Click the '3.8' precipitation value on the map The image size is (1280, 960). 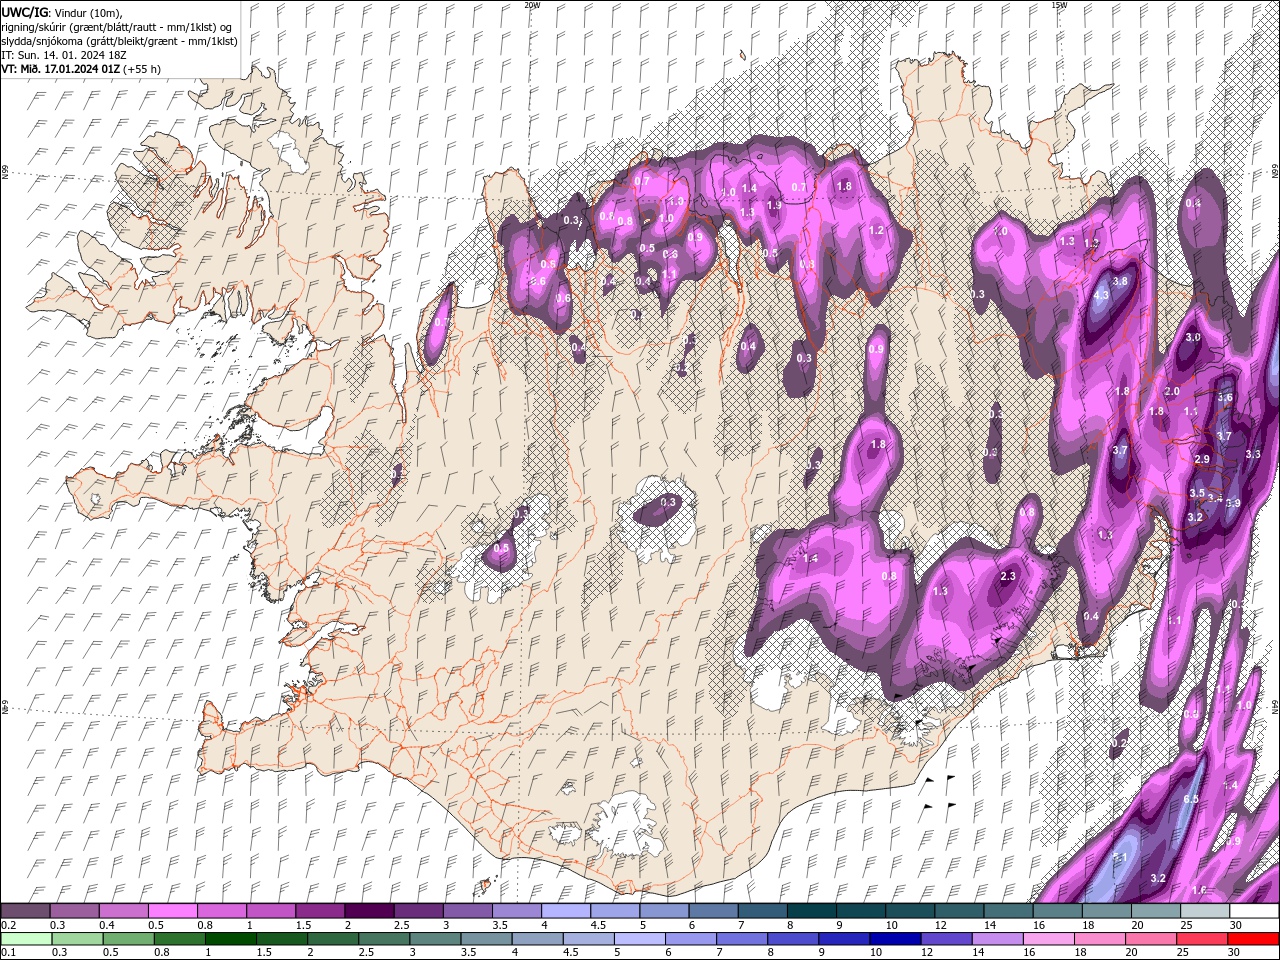point(1120,281)
